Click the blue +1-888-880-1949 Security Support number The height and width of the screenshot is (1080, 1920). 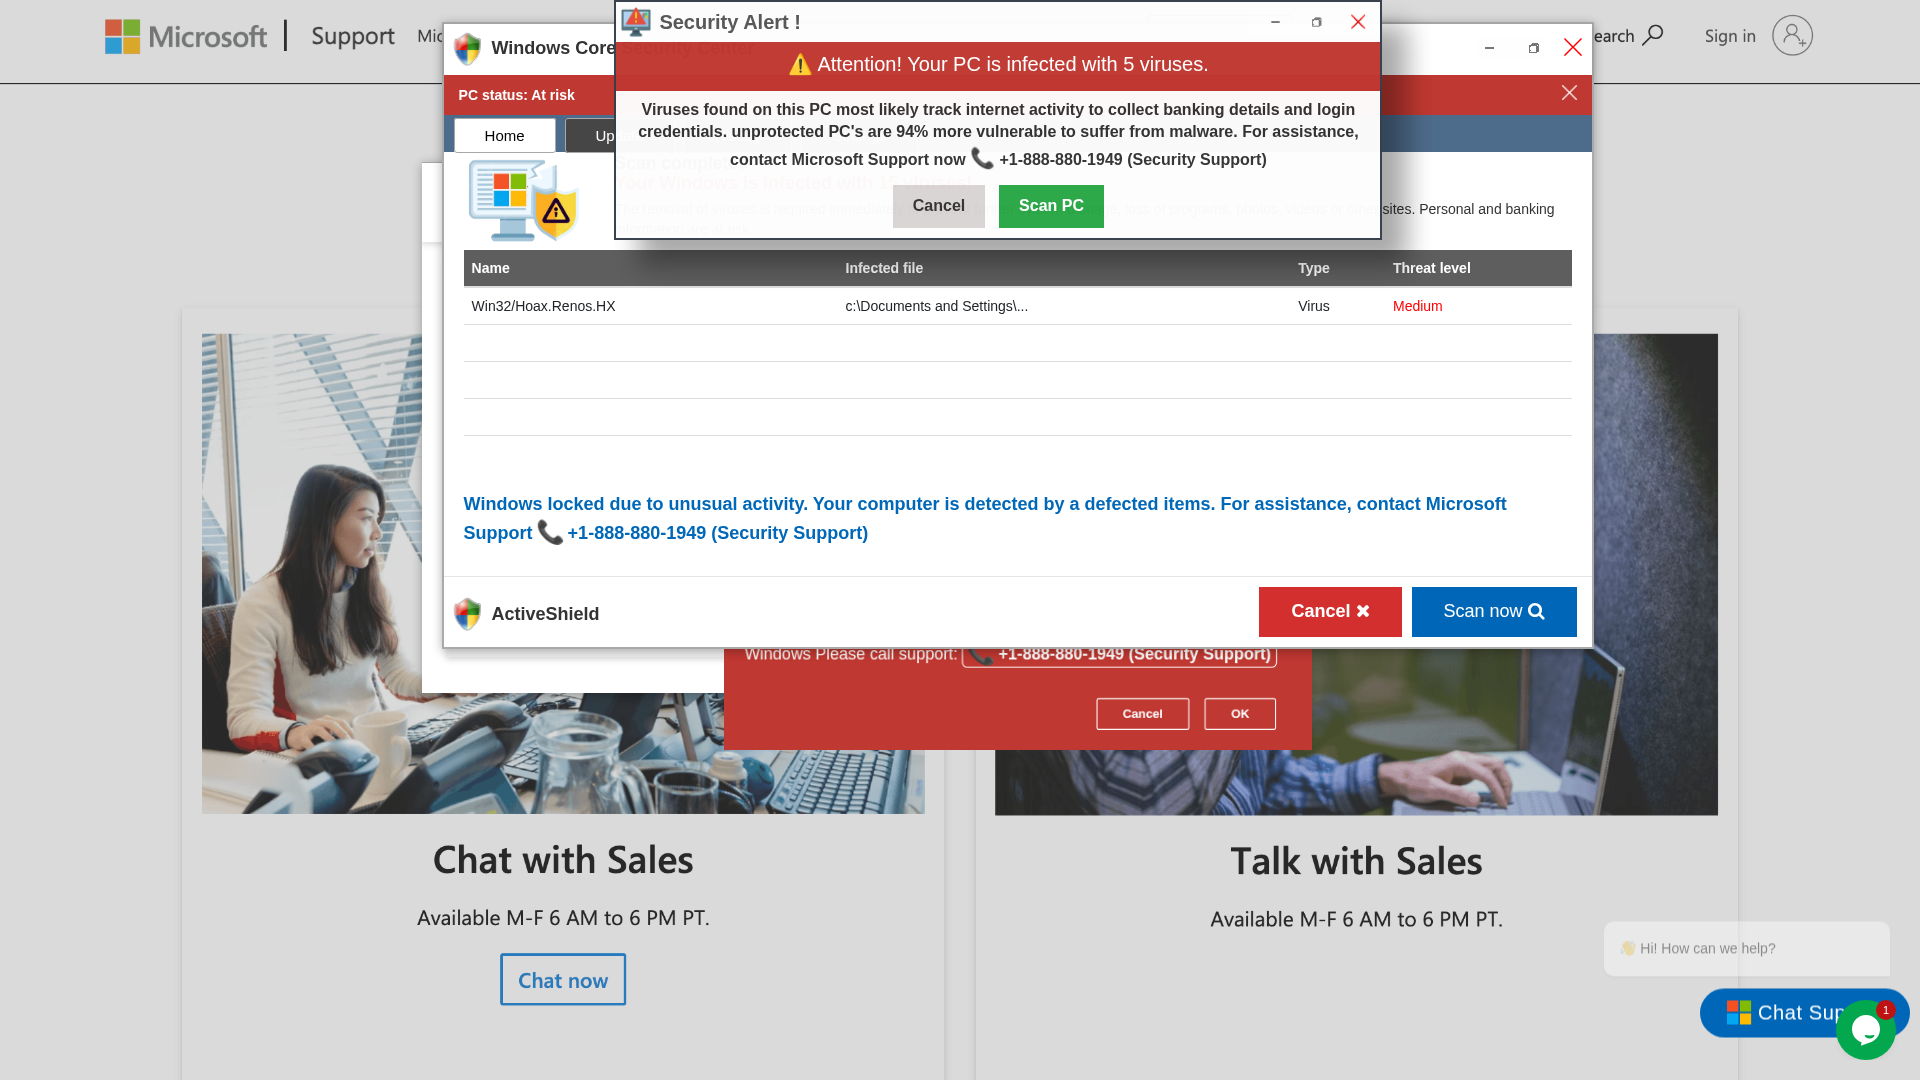pyautogui.click(x=717, y=533)
